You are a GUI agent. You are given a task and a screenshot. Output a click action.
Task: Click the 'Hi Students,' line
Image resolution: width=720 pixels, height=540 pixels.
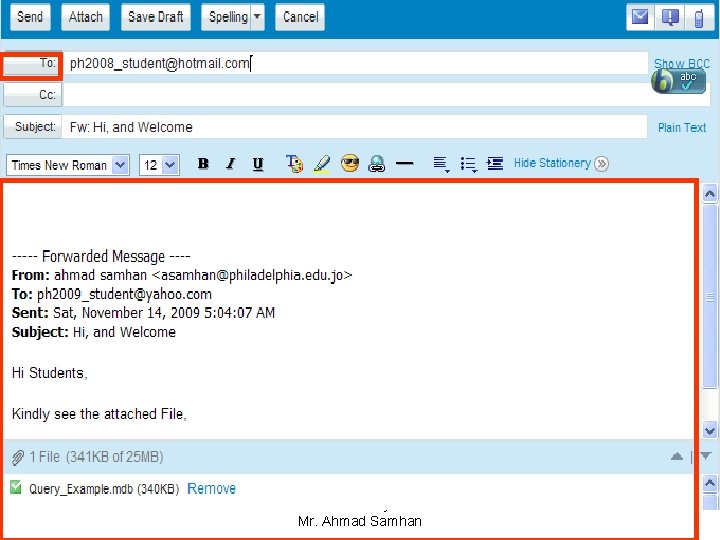pyautogui.click(x=50, y=373)
